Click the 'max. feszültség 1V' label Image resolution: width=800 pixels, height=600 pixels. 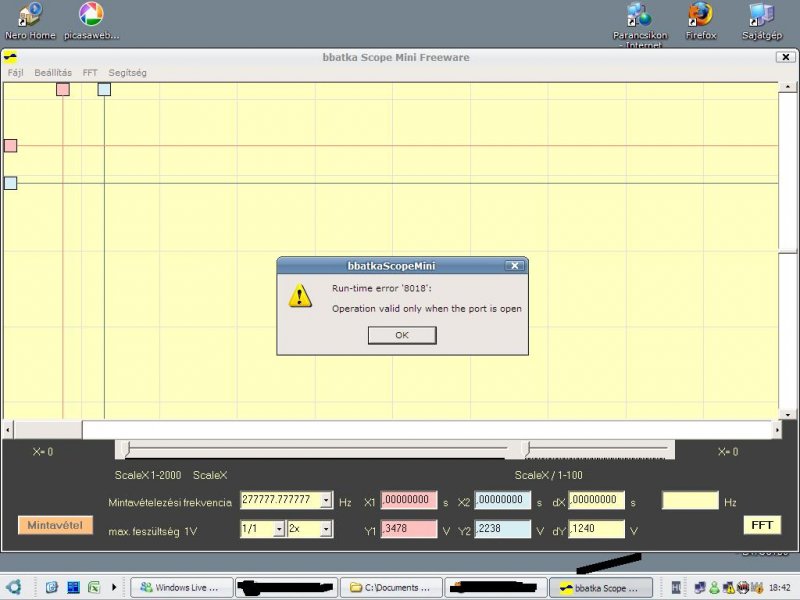[153, 532]
